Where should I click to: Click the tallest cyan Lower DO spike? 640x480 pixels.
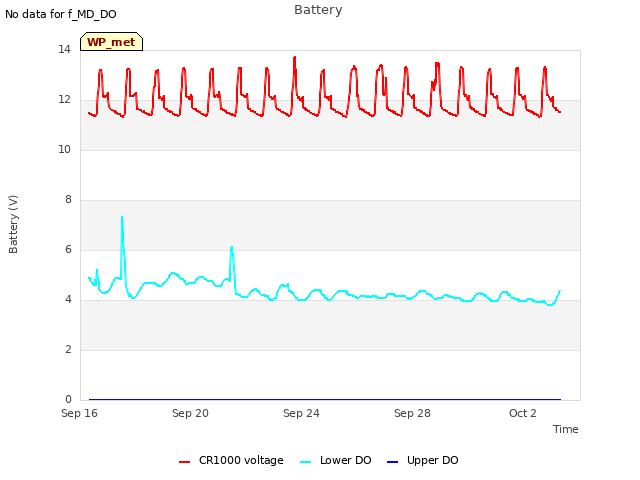[122, 218]
